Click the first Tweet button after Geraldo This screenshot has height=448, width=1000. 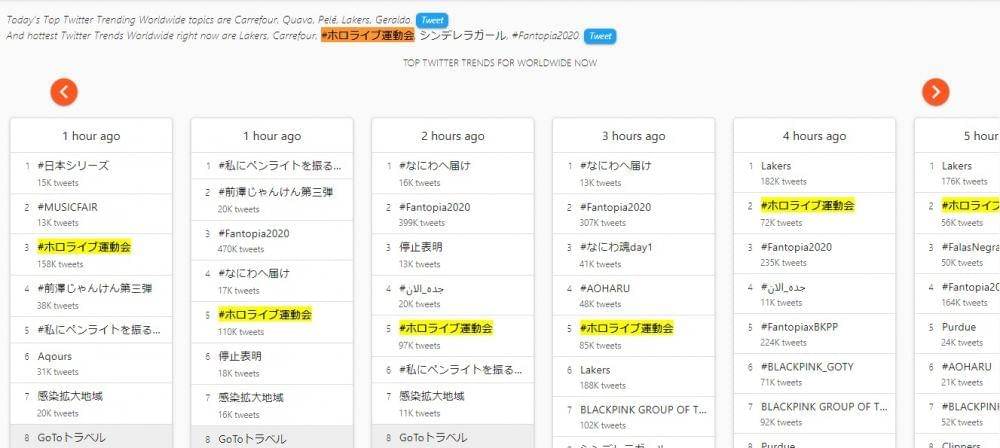point(432,20)
